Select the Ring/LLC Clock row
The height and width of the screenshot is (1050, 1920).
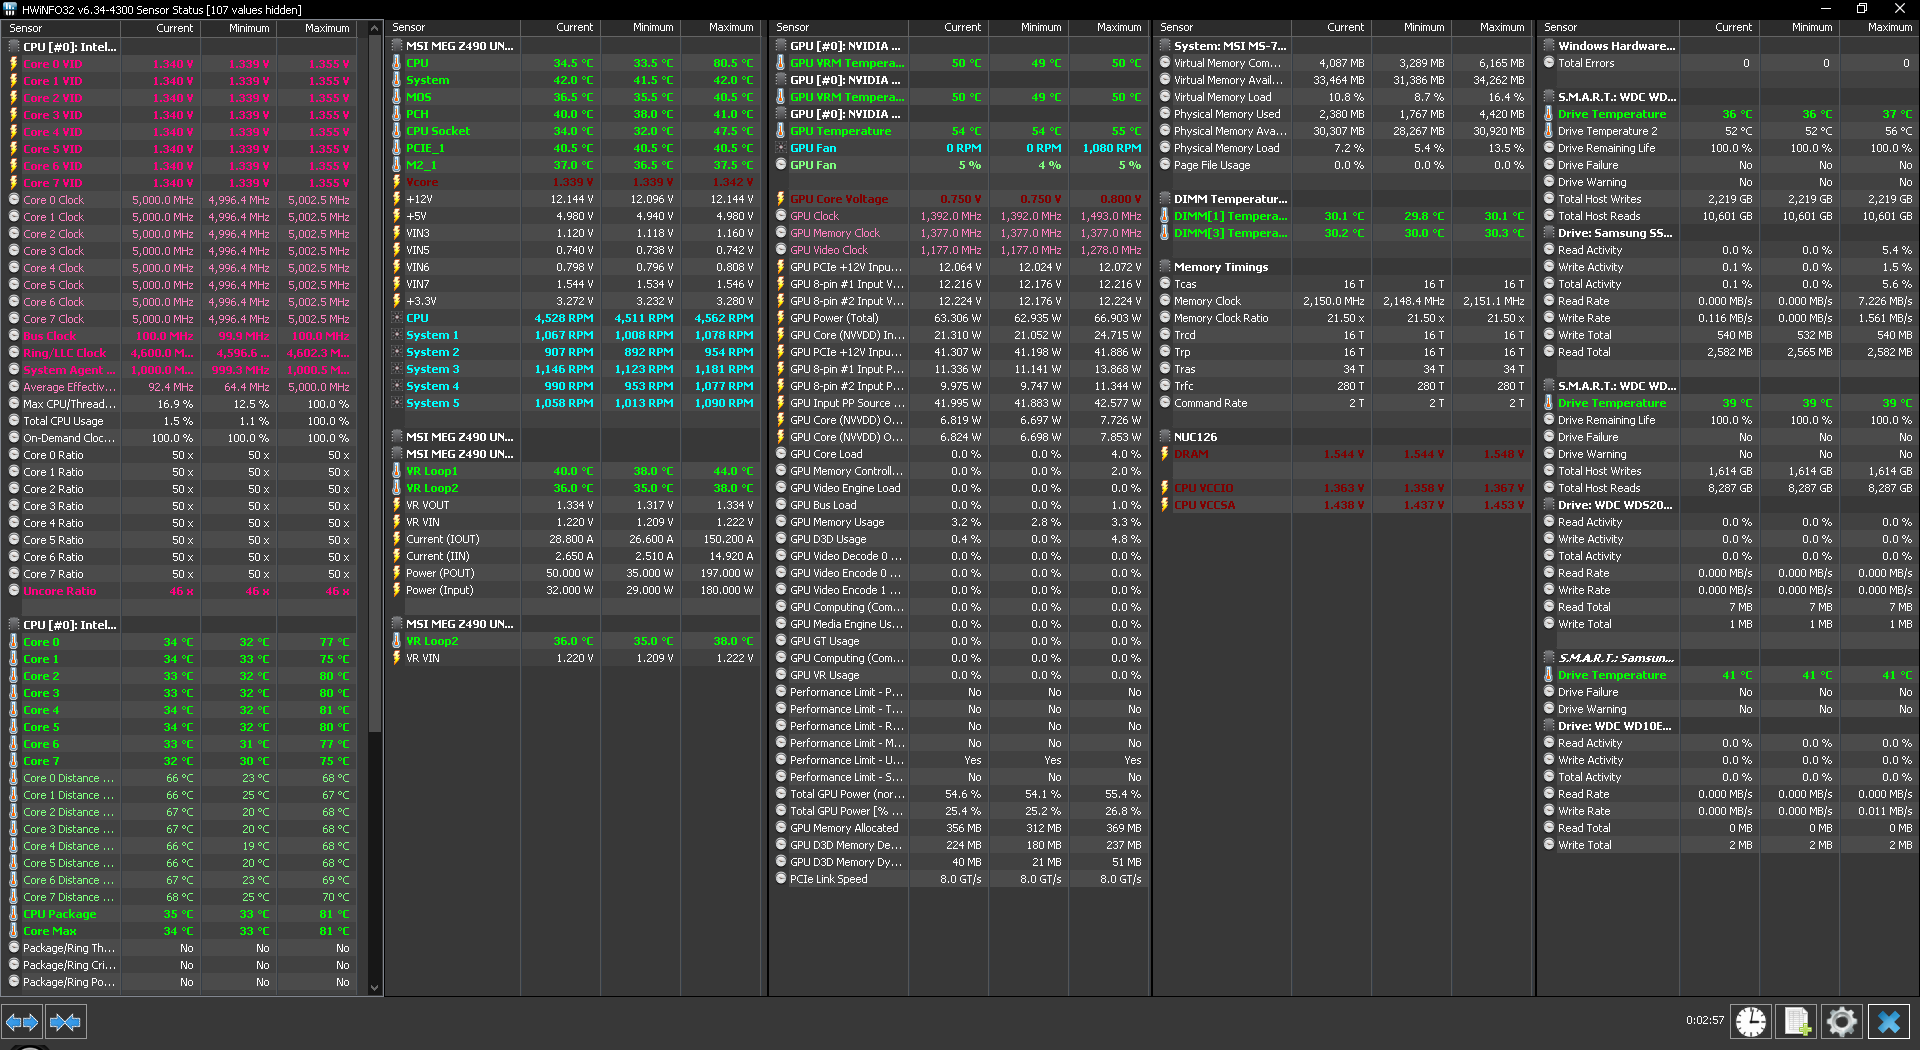coord(179,353)
